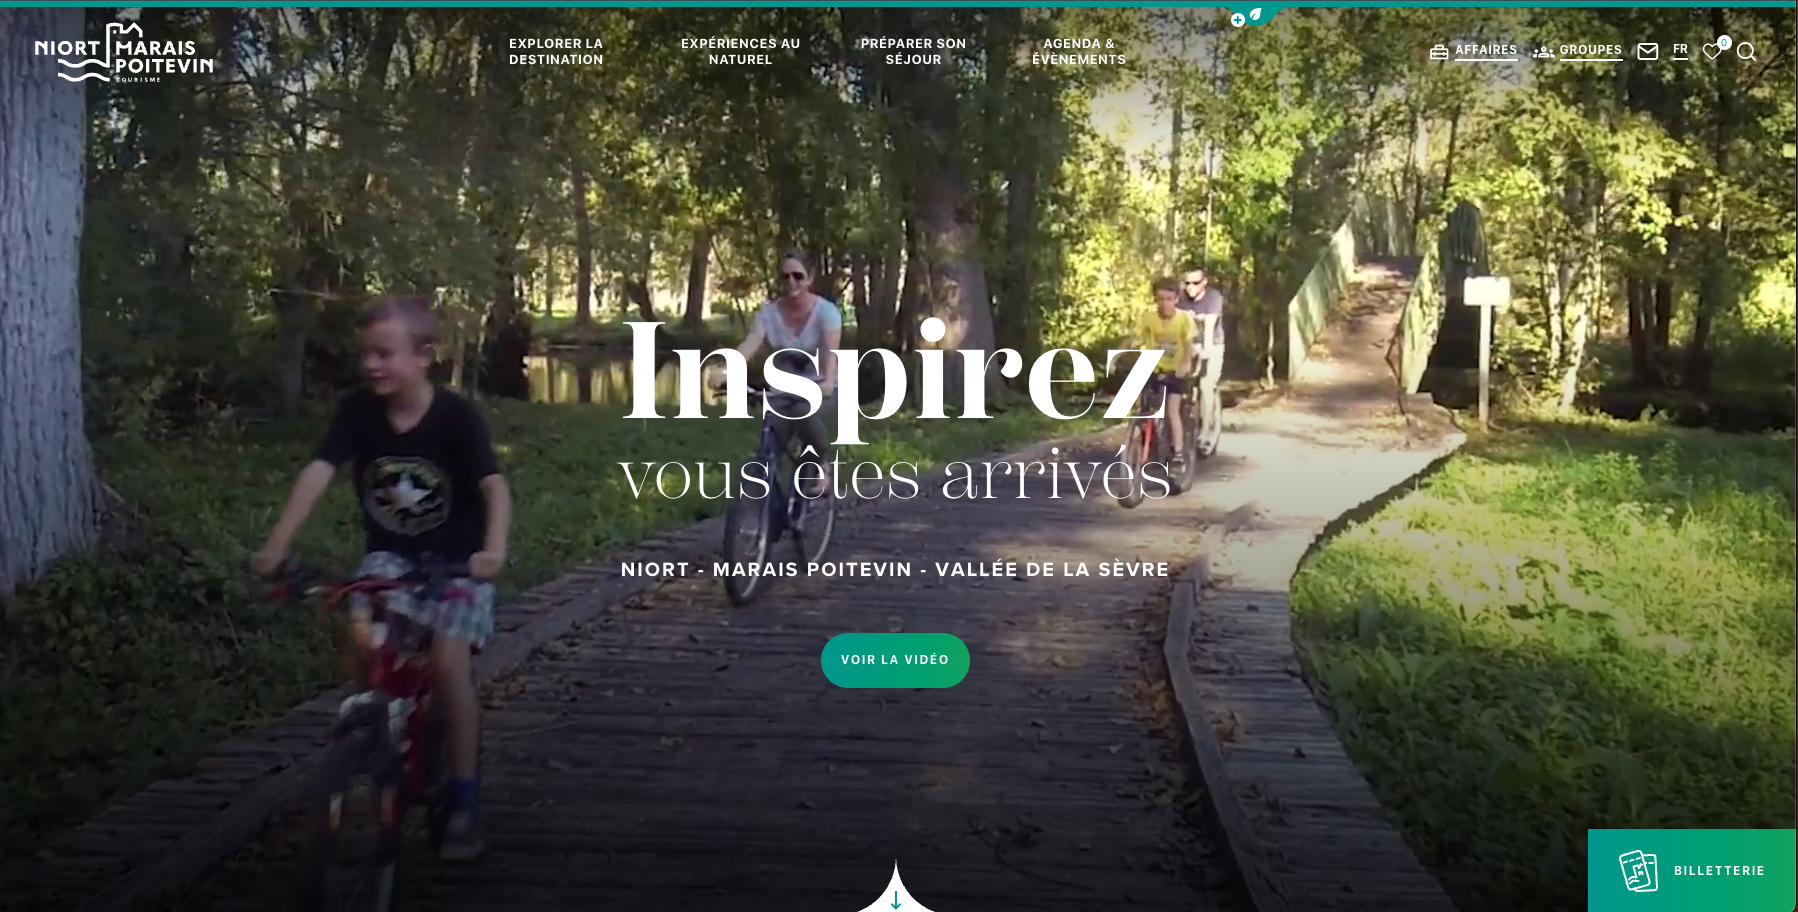The height and width of the screenshot is (912, 1798).
Task: Expand the Préparer son Séjour menu
Action: pos(913,52)
